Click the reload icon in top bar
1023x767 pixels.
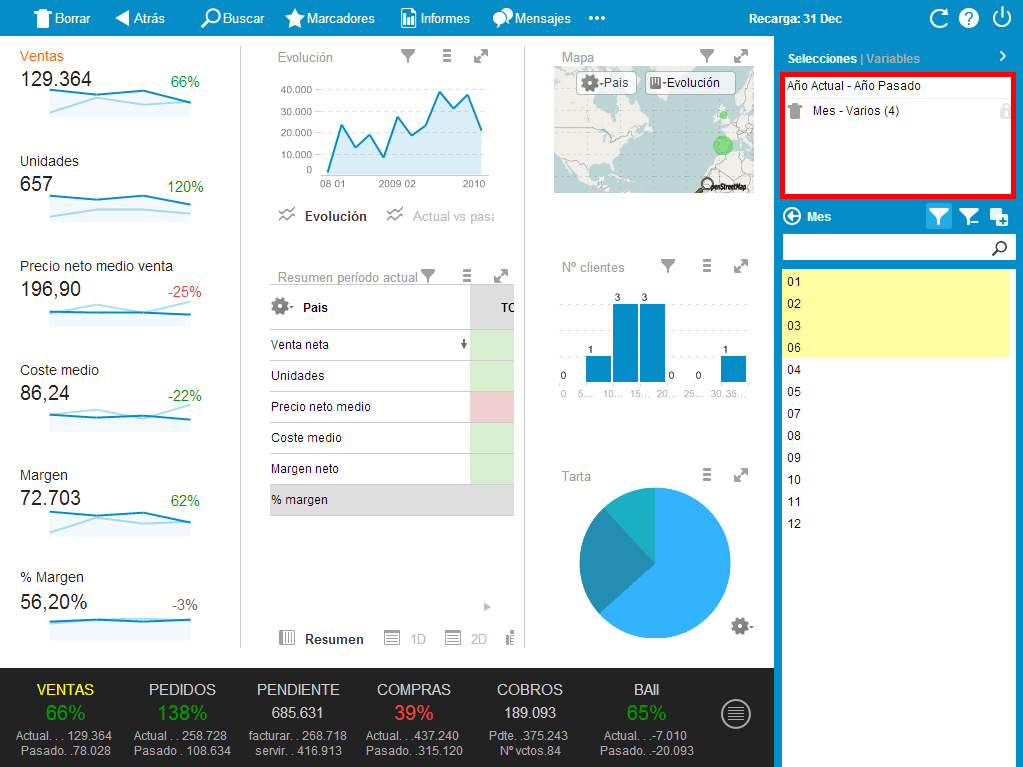938,18
